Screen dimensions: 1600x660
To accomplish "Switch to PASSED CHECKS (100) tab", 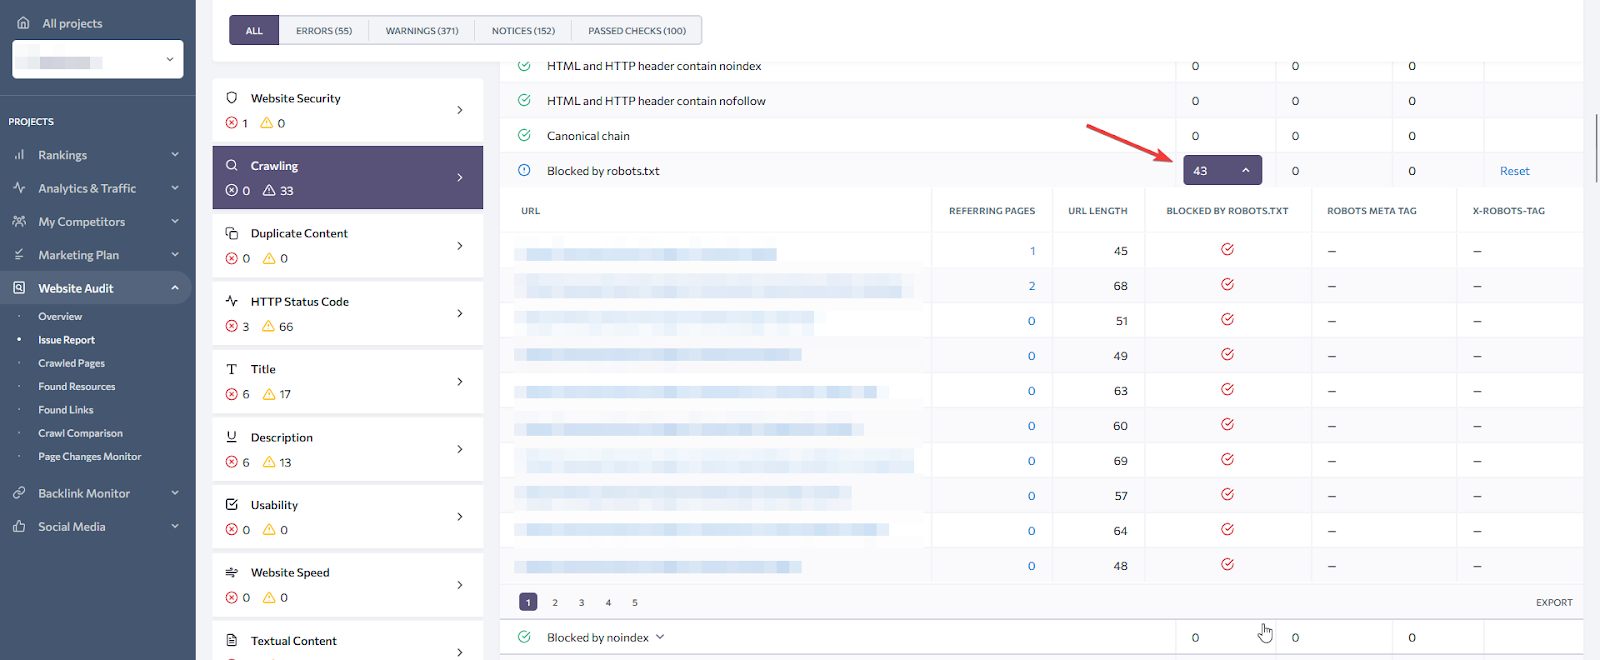I will click(x=637, y=30).
